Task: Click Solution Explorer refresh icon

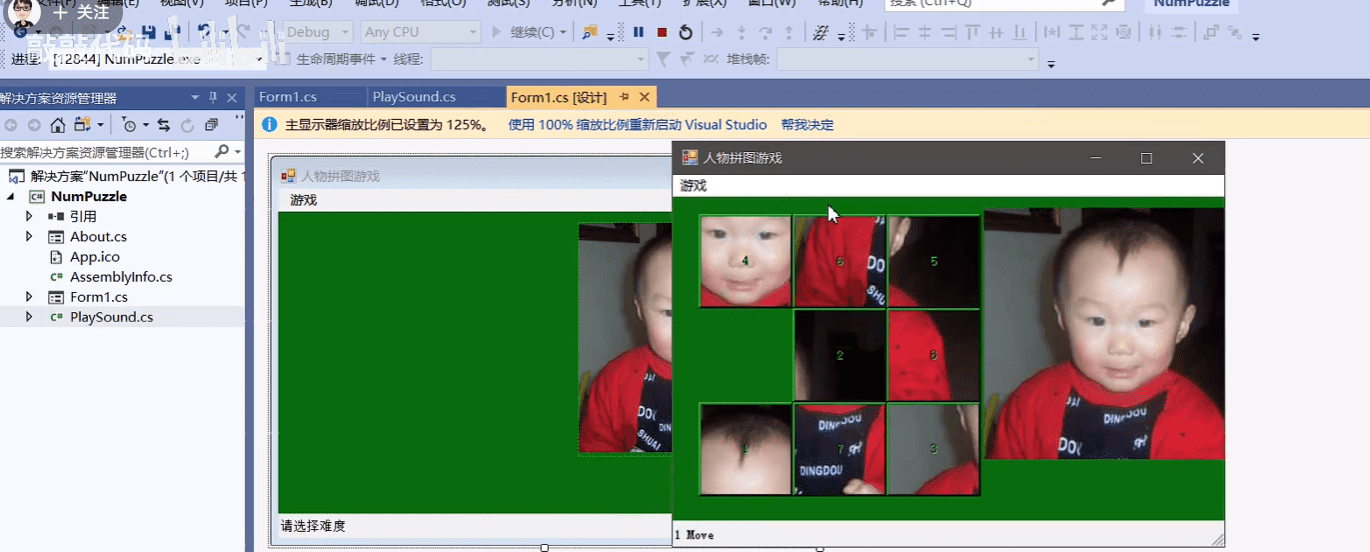Action: point(187,125)
